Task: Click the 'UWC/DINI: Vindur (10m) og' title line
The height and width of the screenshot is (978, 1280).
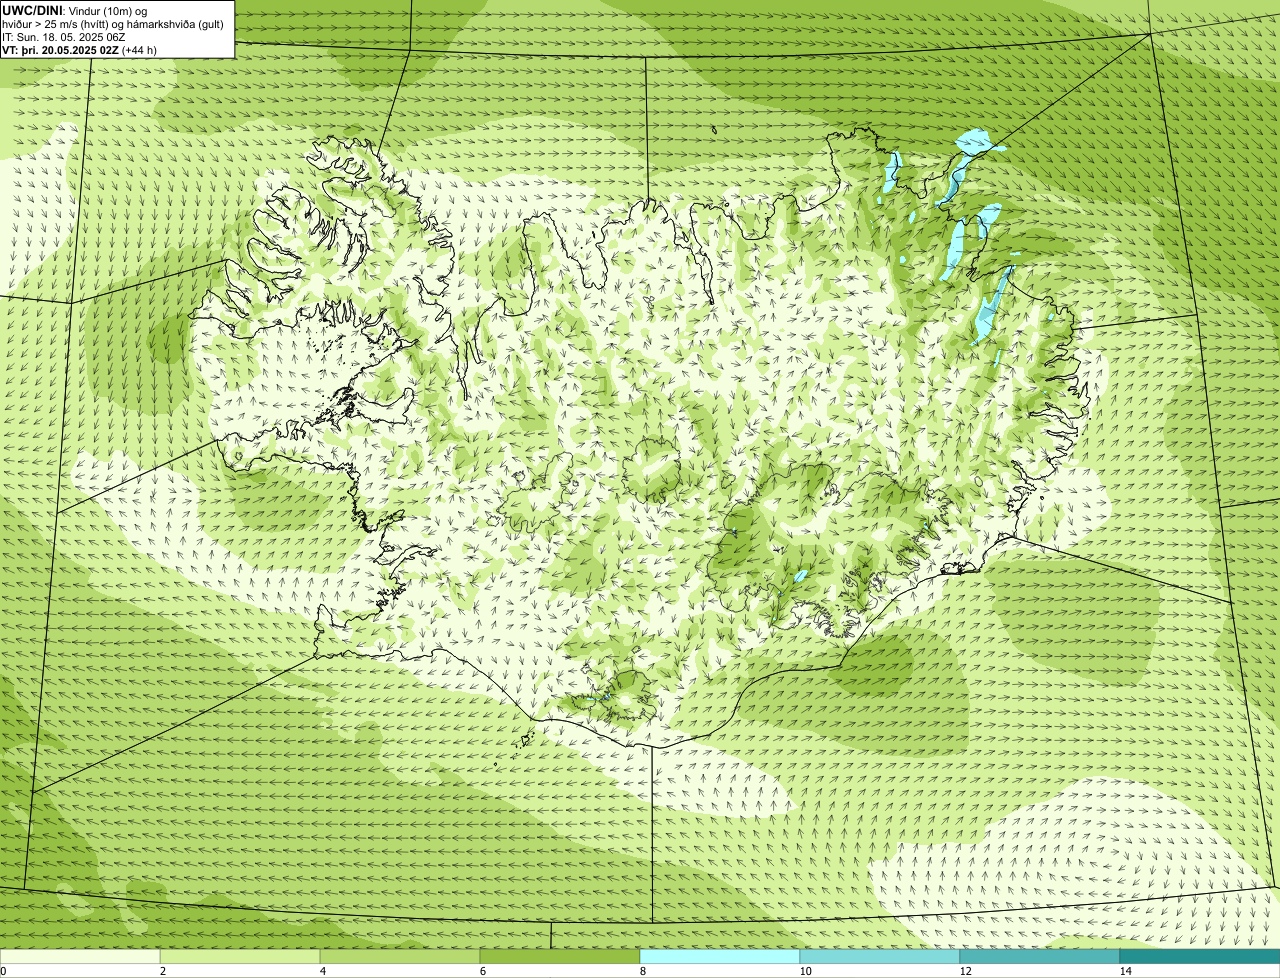Action: pos(75,11)
